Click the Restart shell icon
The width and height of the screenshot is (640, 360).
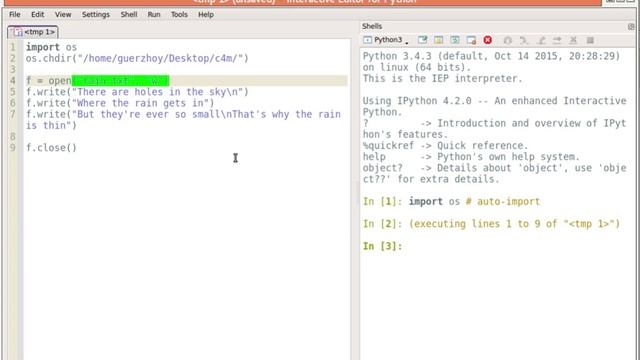pos(455,40)
